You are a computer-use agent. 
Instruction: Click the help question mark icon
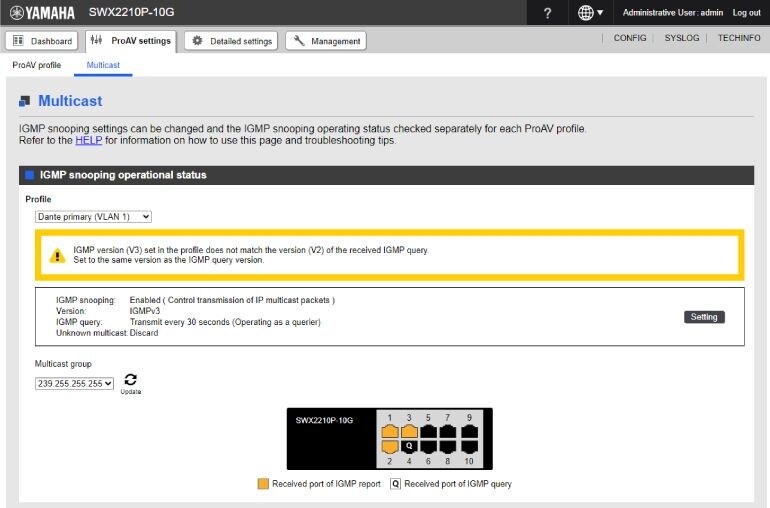pos(547,13)
